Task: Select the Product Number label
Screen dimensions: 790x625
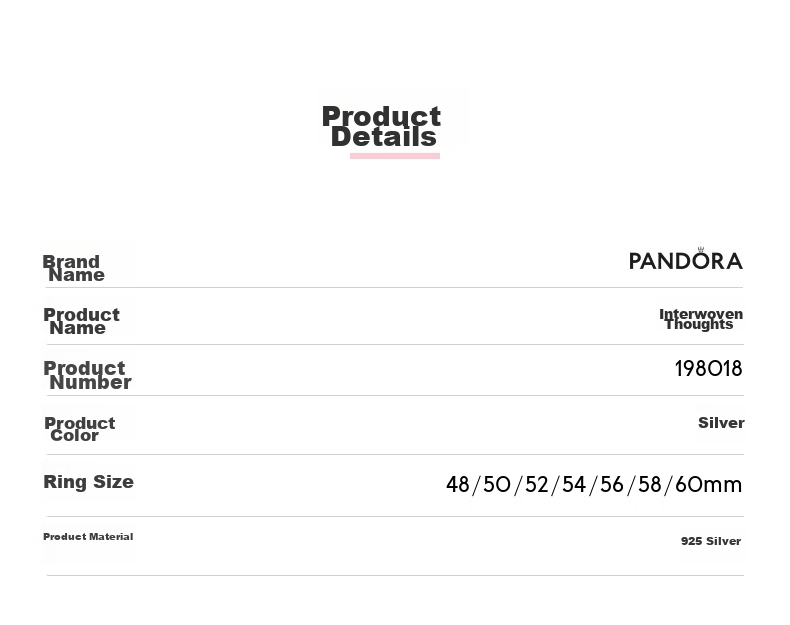Action: (x=87, y=375)
